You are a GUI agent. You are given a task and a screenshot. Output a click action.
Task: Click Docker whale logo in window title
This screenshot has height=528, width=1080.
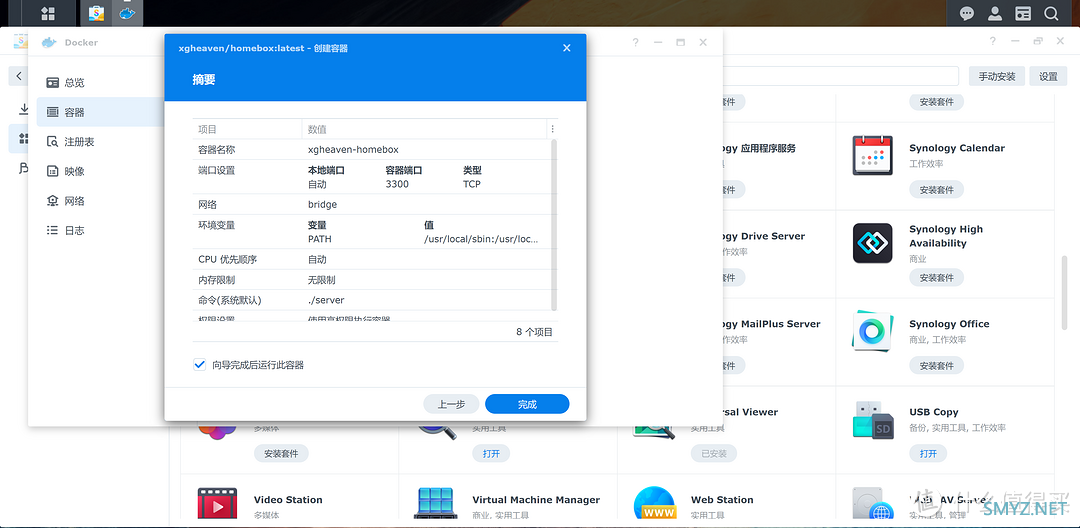49,42
